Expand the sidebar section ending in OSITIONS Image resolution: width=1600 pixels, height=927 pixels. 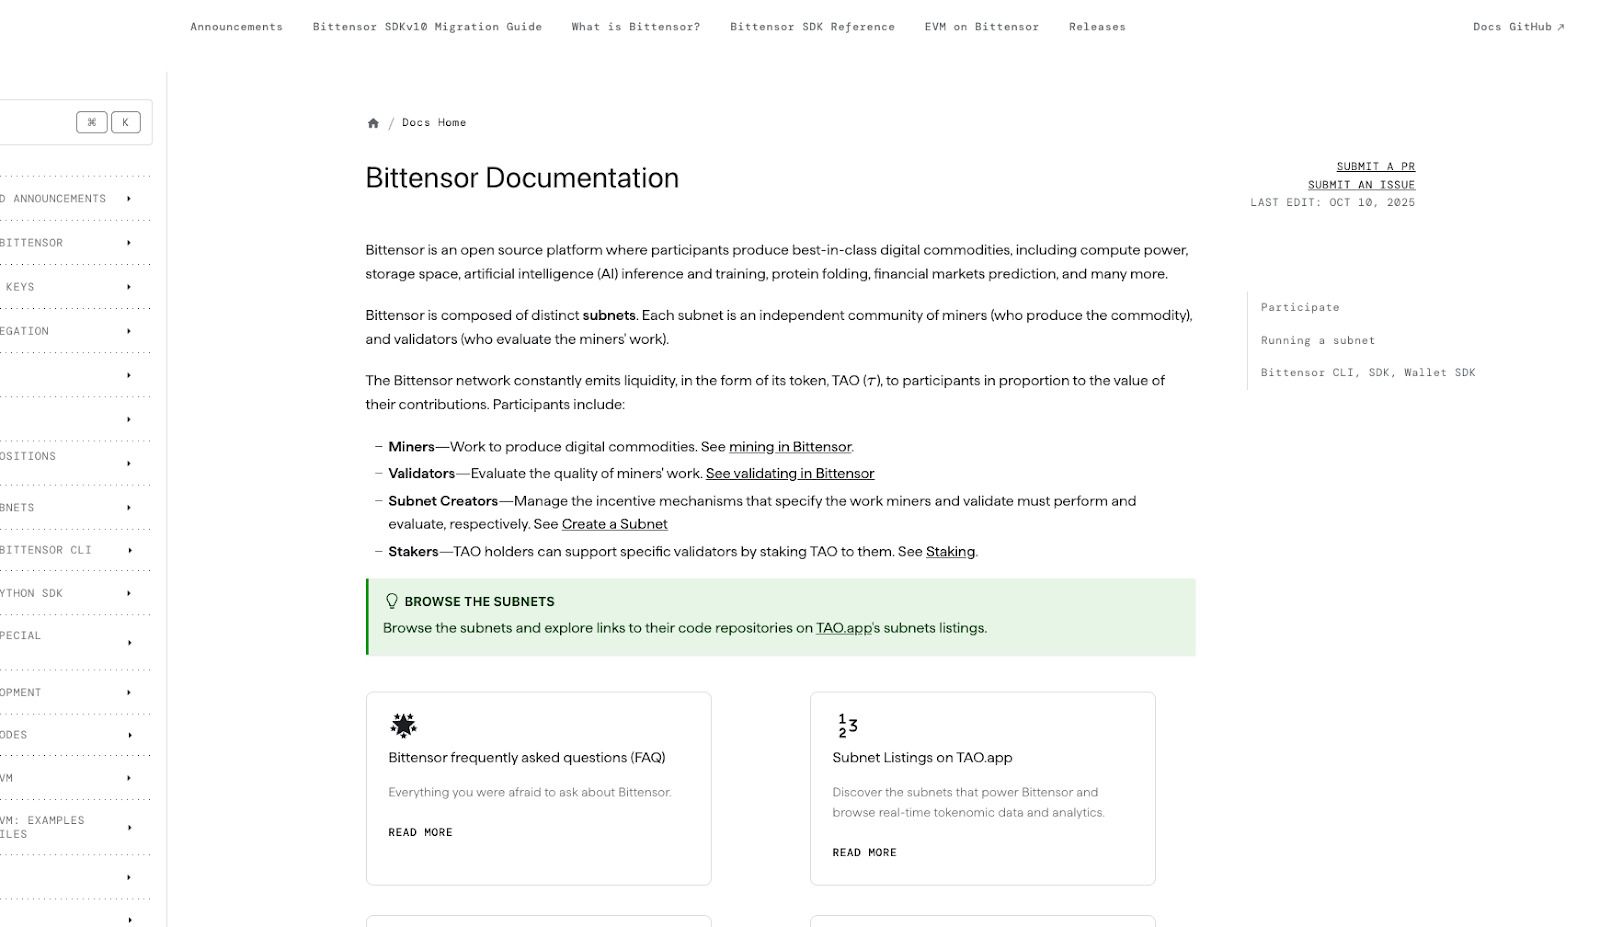[x=129, y=463]
